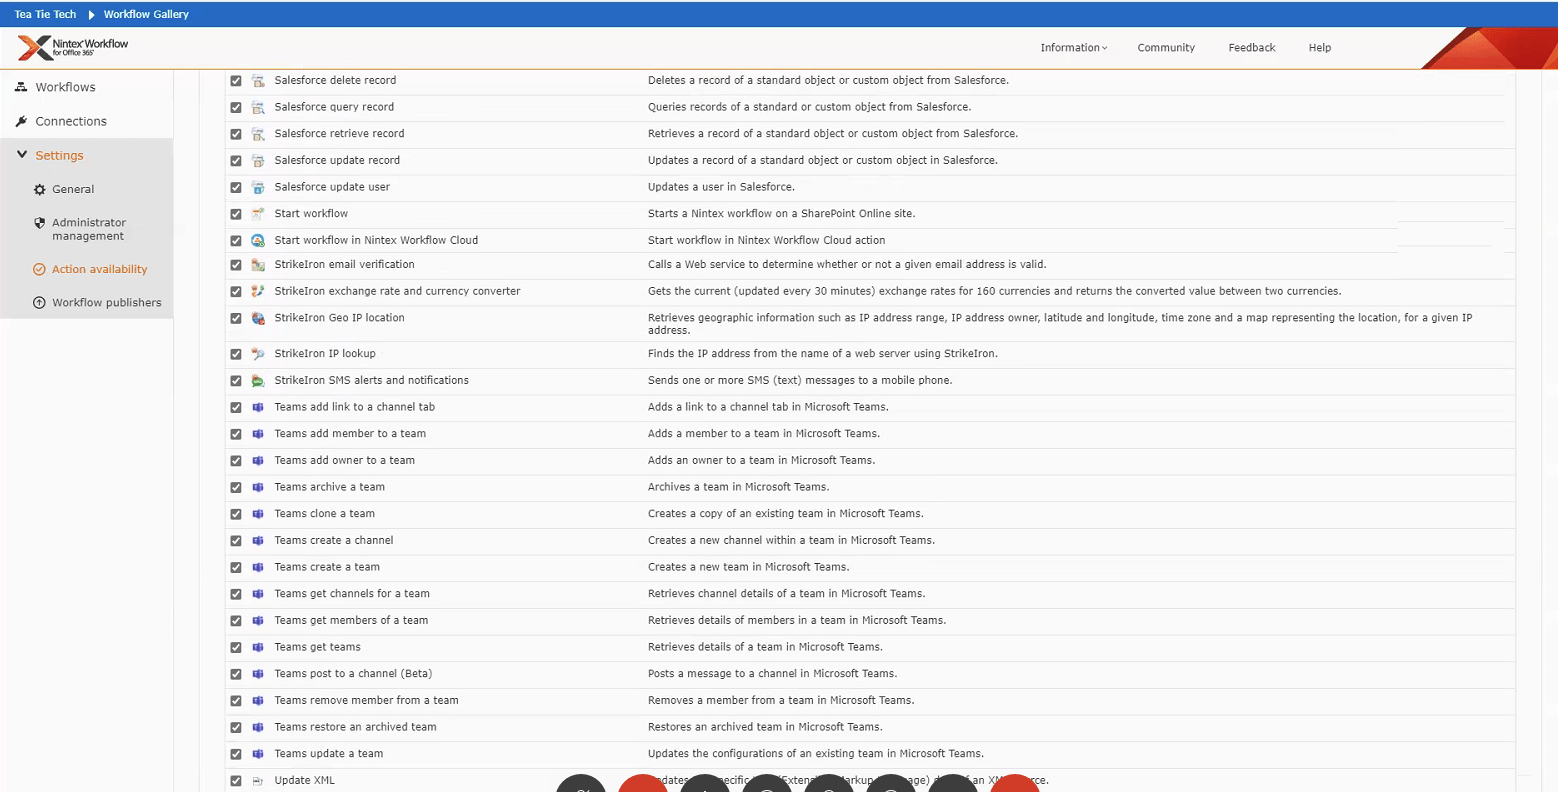Click 'Creates a copy of an existing team' description
Image resolution: width=1558 pixels, height=792 pixels.
click(x=786, y=513)
